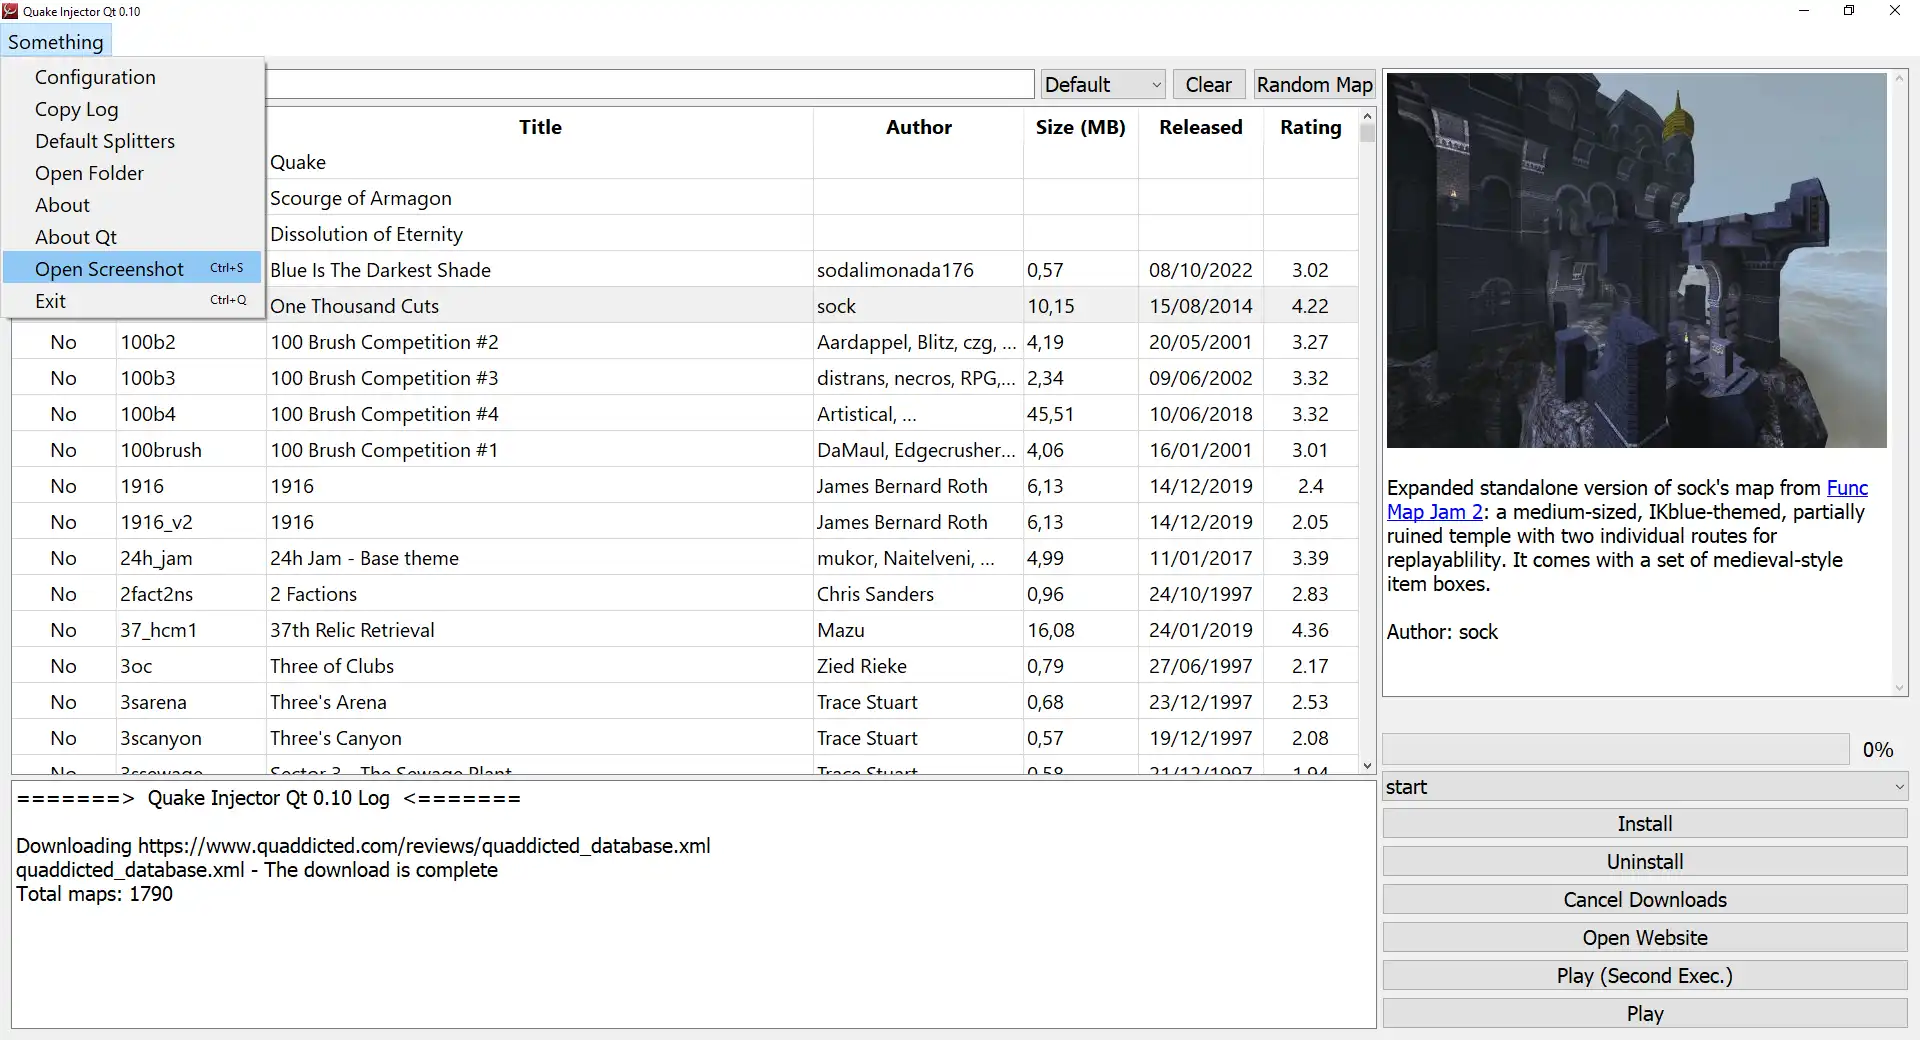Sort by Size (MB) column
This screenshot has width=1920, height=1040.
(x=1080, y=127)
